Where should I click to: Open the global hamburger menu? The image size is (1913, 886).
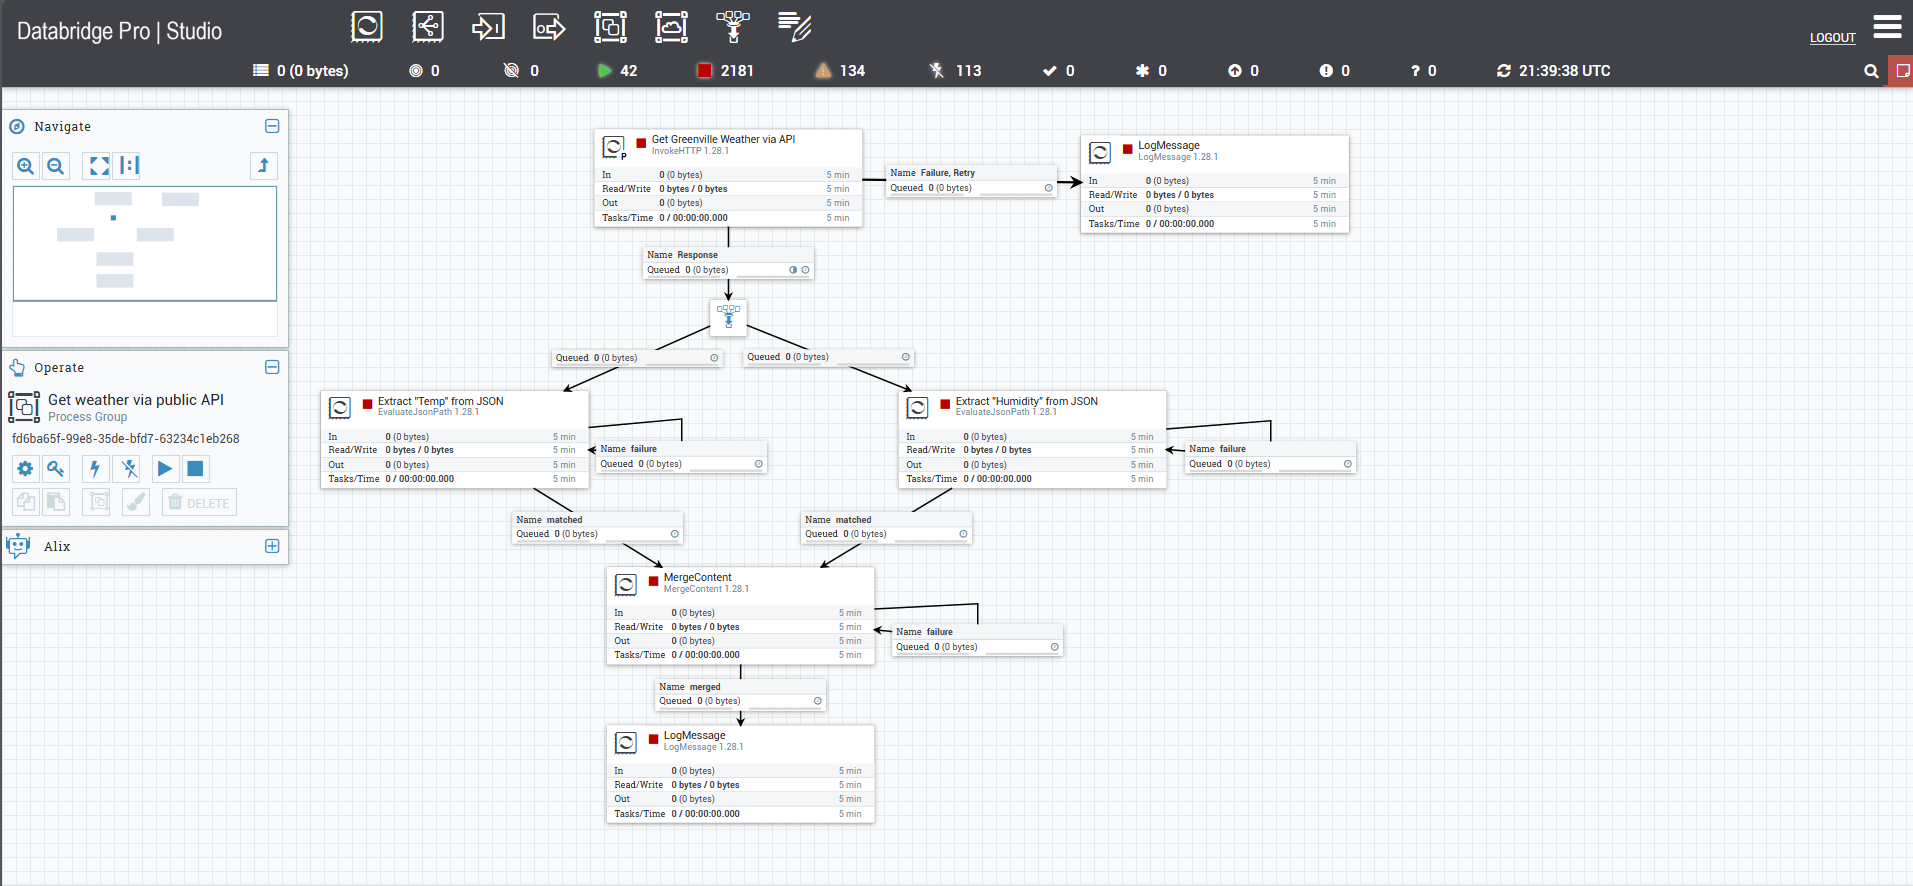[1887, 27]
